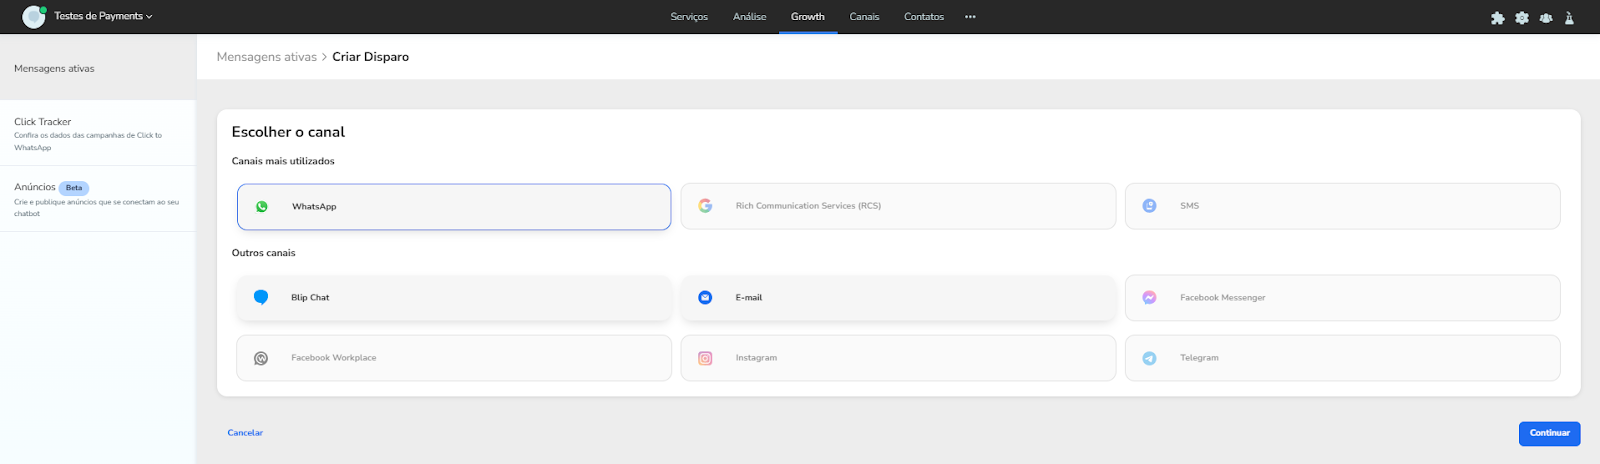The height and width of the screenshot is (464, 1600).
Task: Click the blue Blip Chat bubble icon
Action: click(261, 298)
